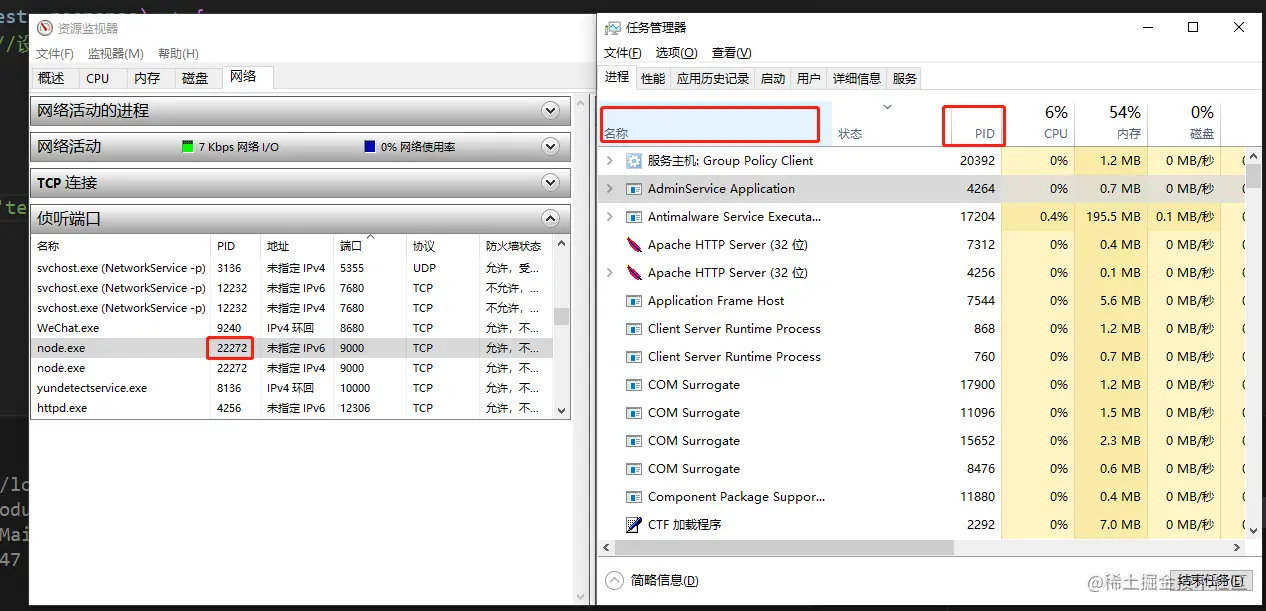Select the svchost.exe row on port 5355
The width and height of the screenshot is (1266, 611).
coord(291,268)
